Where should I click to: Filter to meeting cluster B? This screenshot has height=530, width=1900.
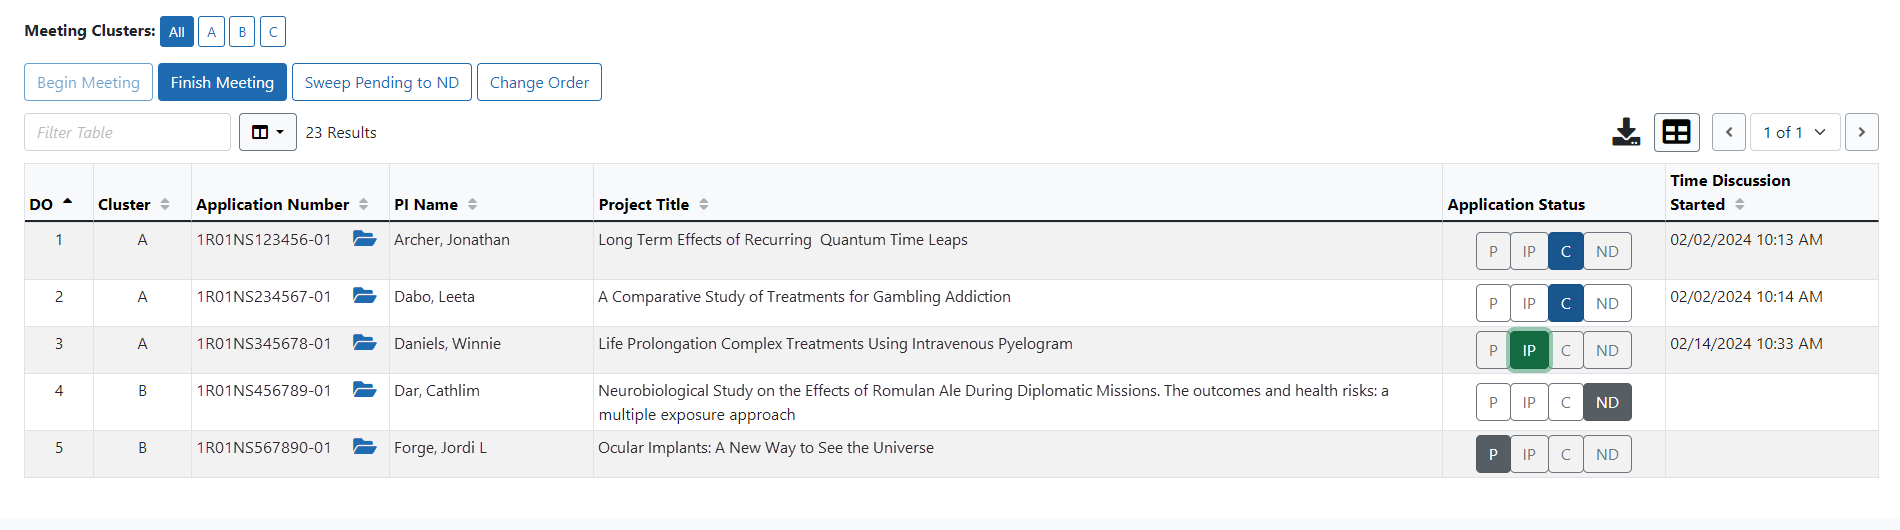(242, 32)
